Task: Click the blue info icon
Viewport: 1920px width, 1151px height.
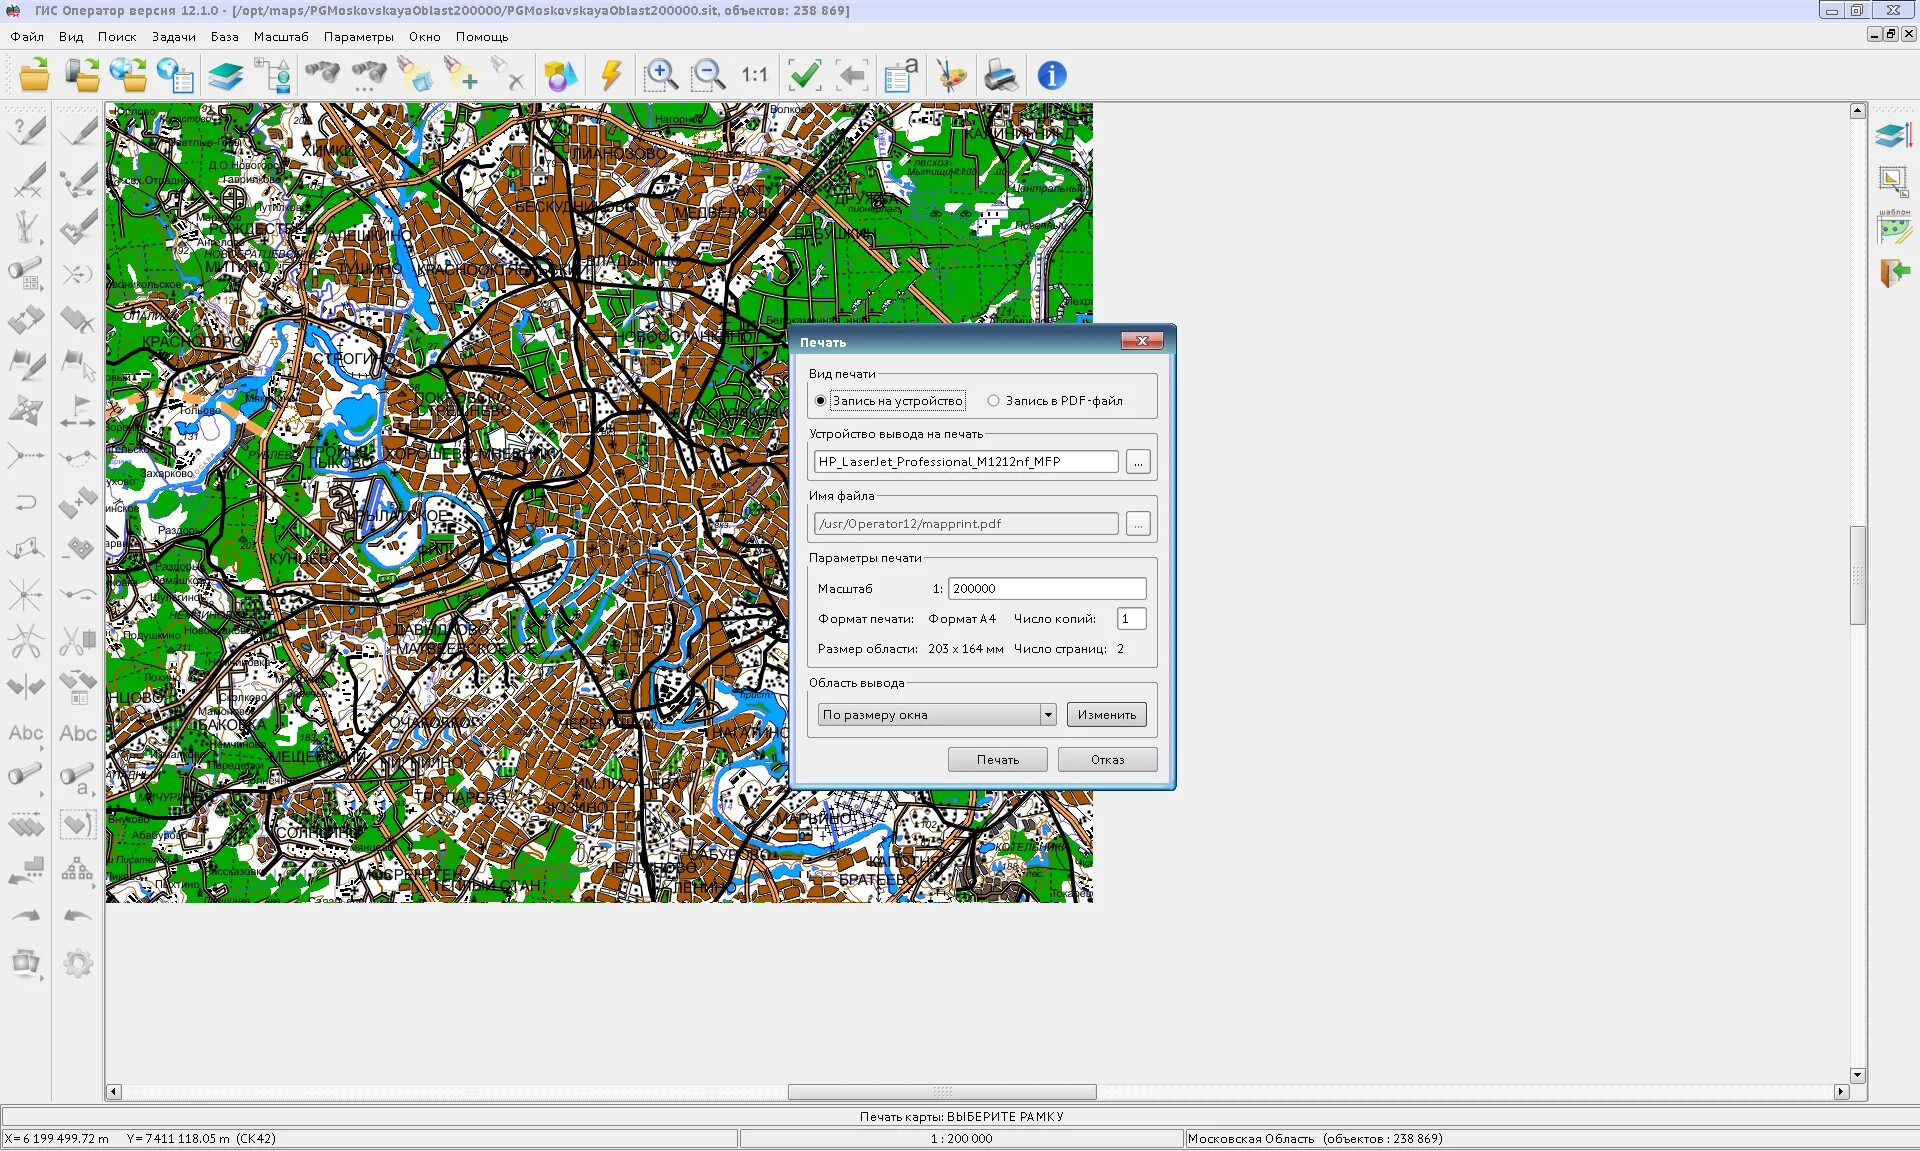Action: click(1051, 75)
